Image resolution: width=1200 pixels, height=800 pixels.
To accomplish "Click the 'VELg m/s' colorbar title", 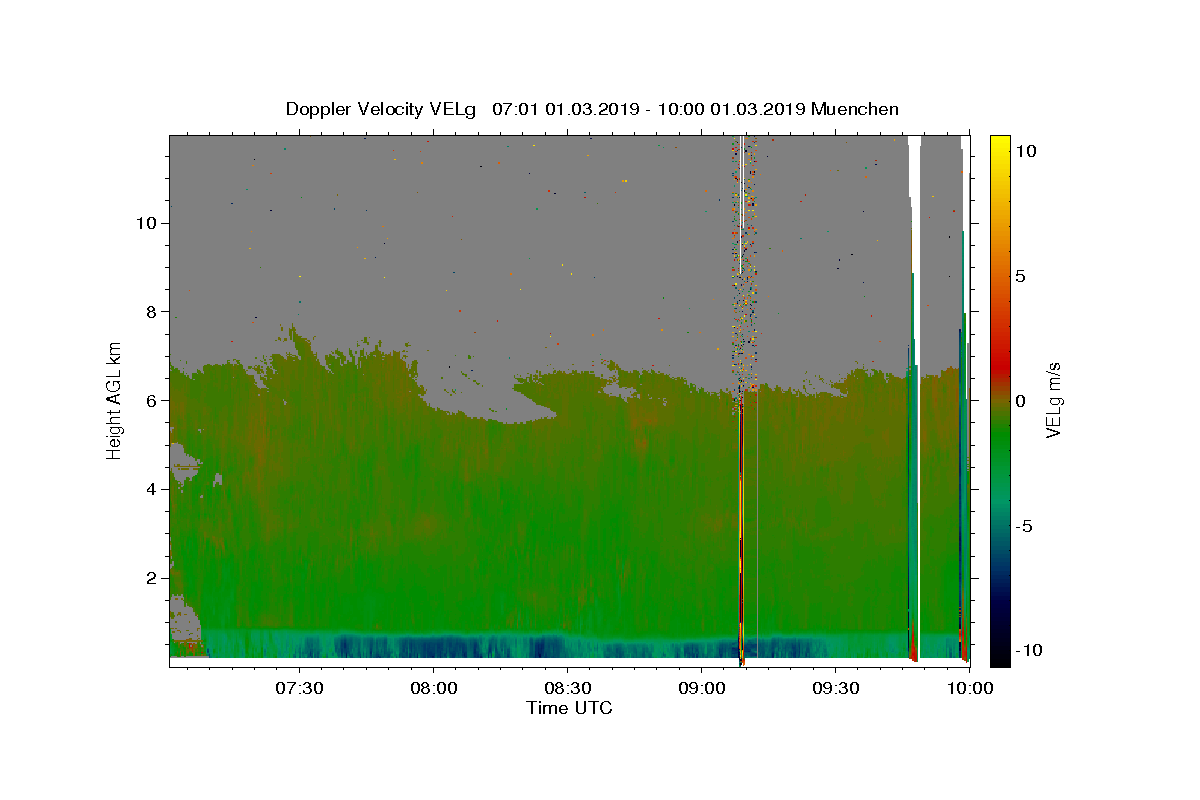I will (x=1054, y=401).
